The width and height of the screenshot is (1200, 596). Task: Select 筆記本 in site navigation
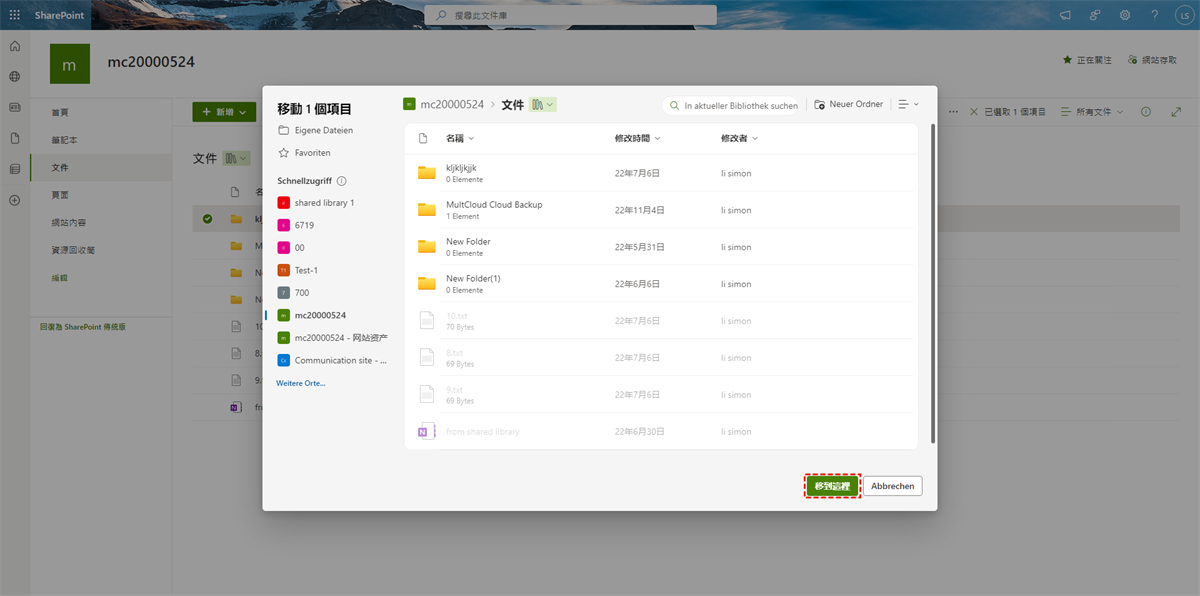click(x=64, y=140)
